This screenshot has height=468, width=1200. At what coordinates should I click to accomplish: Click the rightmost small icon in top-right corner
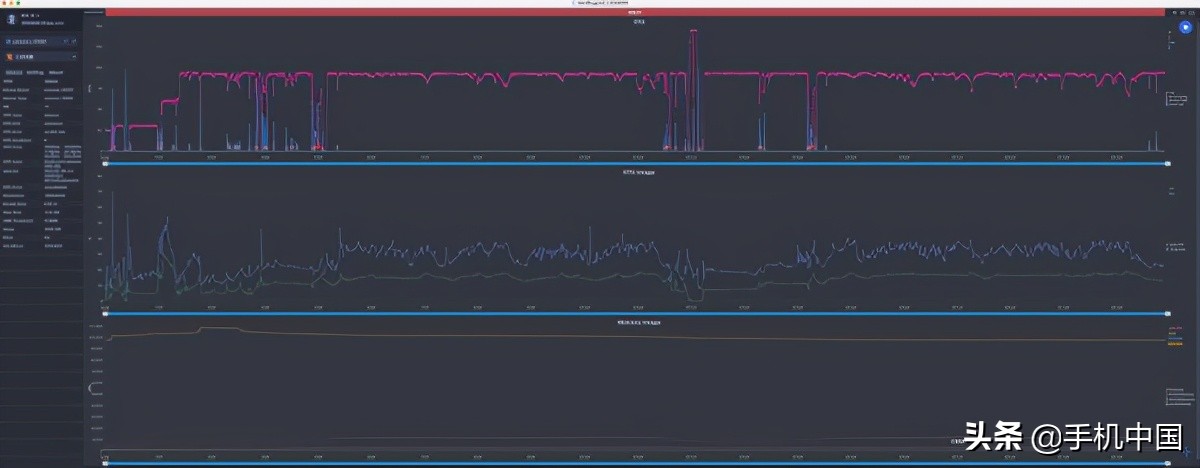[x=1193, y=12]
